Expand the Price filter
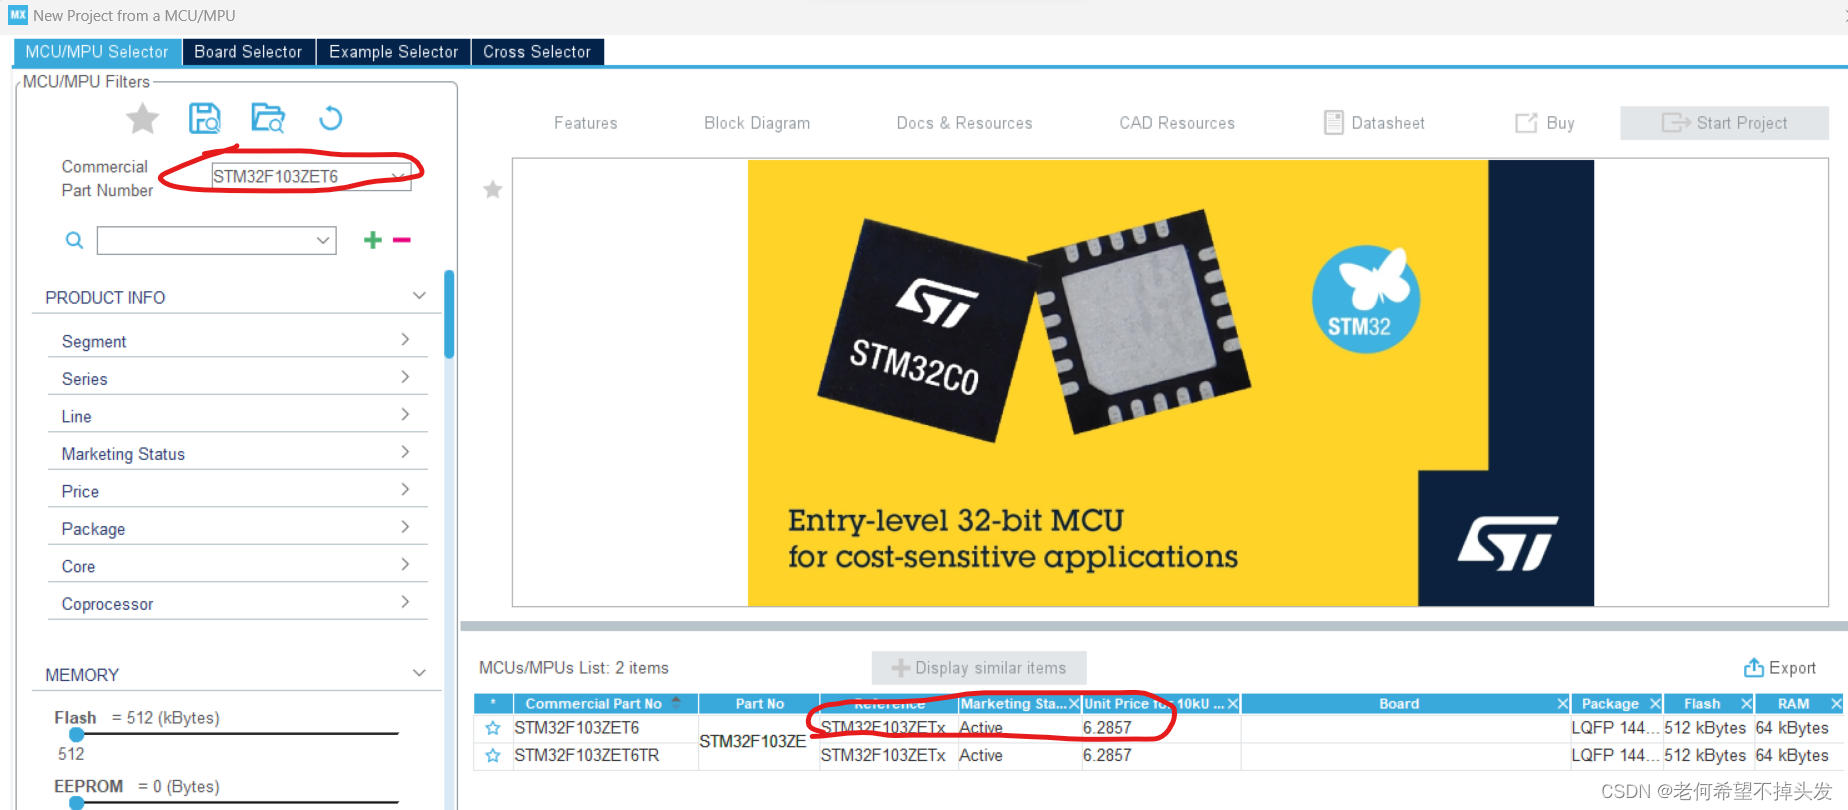The width and height of the screenshot is (1848, 810). pos(405,489)
